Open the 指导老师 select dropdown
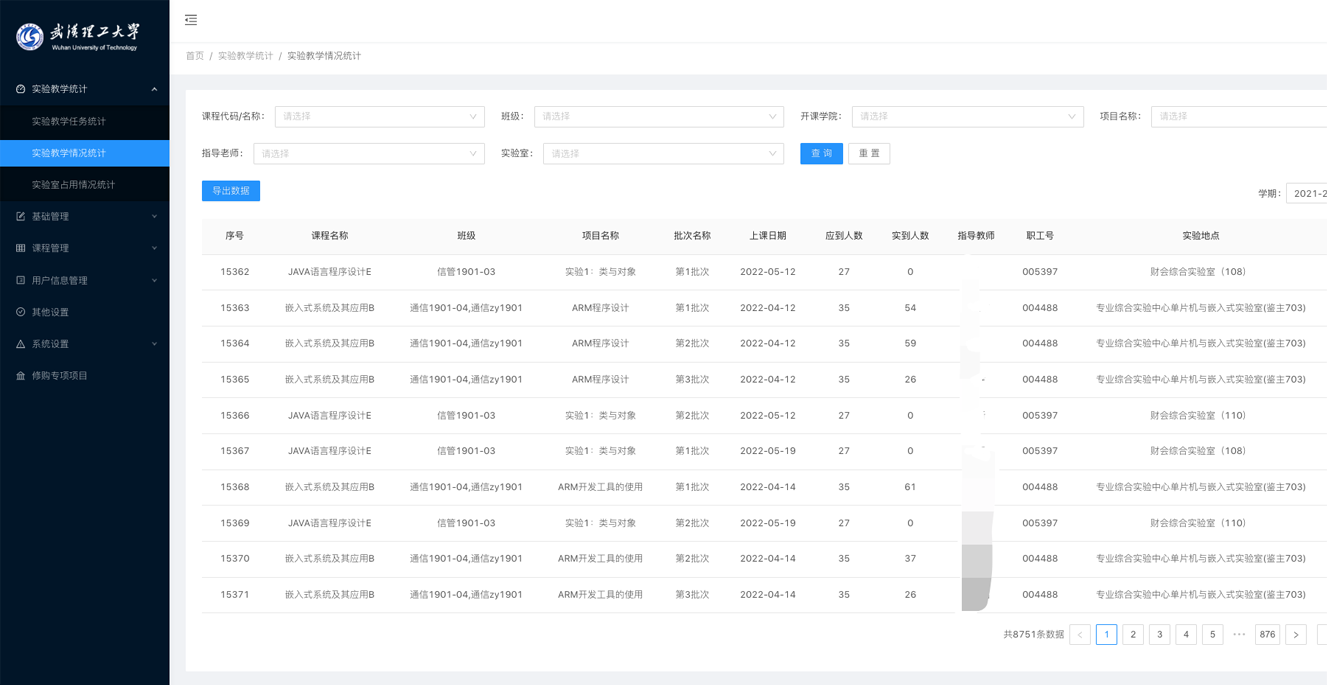 pos(369,153)
